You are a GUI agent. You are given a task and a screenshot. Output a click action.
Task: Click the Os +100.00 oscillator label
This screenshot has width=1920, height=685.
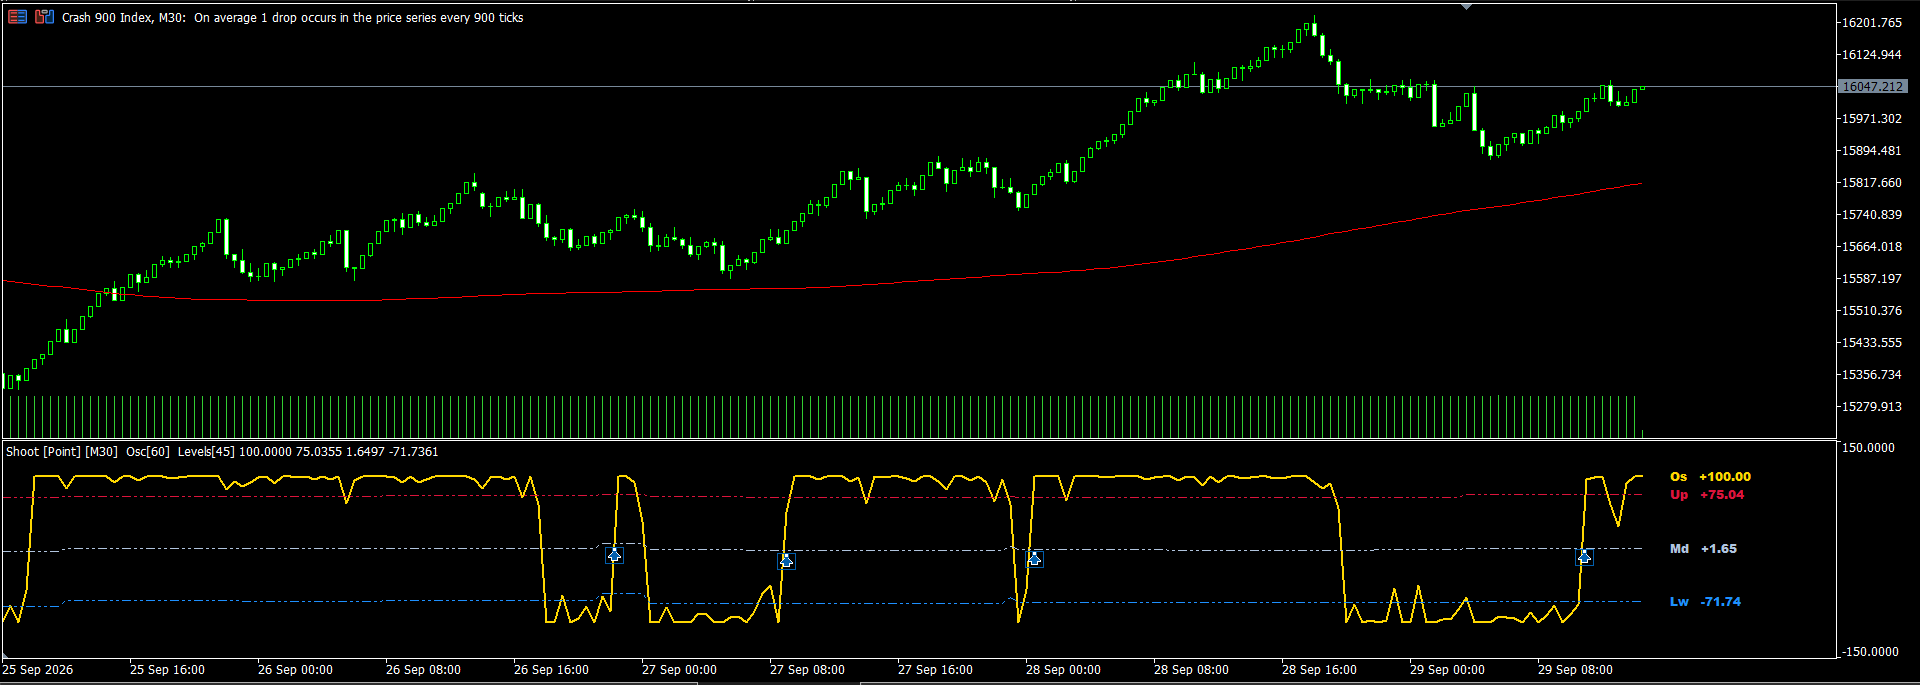1711,477
